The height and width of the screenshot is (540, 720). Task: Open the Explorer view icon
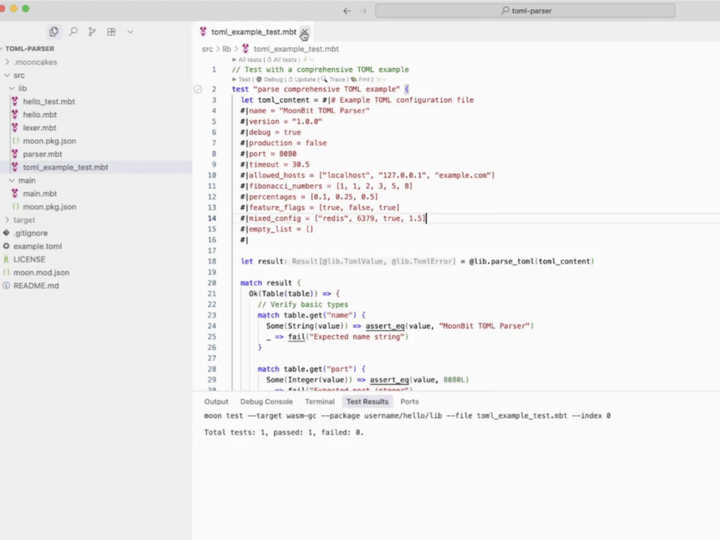click(x=54, y=32)
